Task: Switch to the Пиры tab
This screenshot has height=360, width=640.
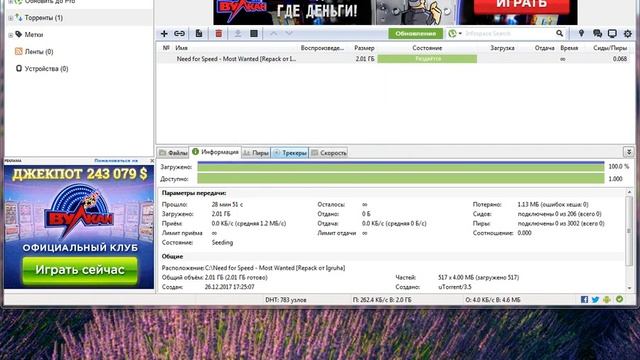Action: coord(256,153)
